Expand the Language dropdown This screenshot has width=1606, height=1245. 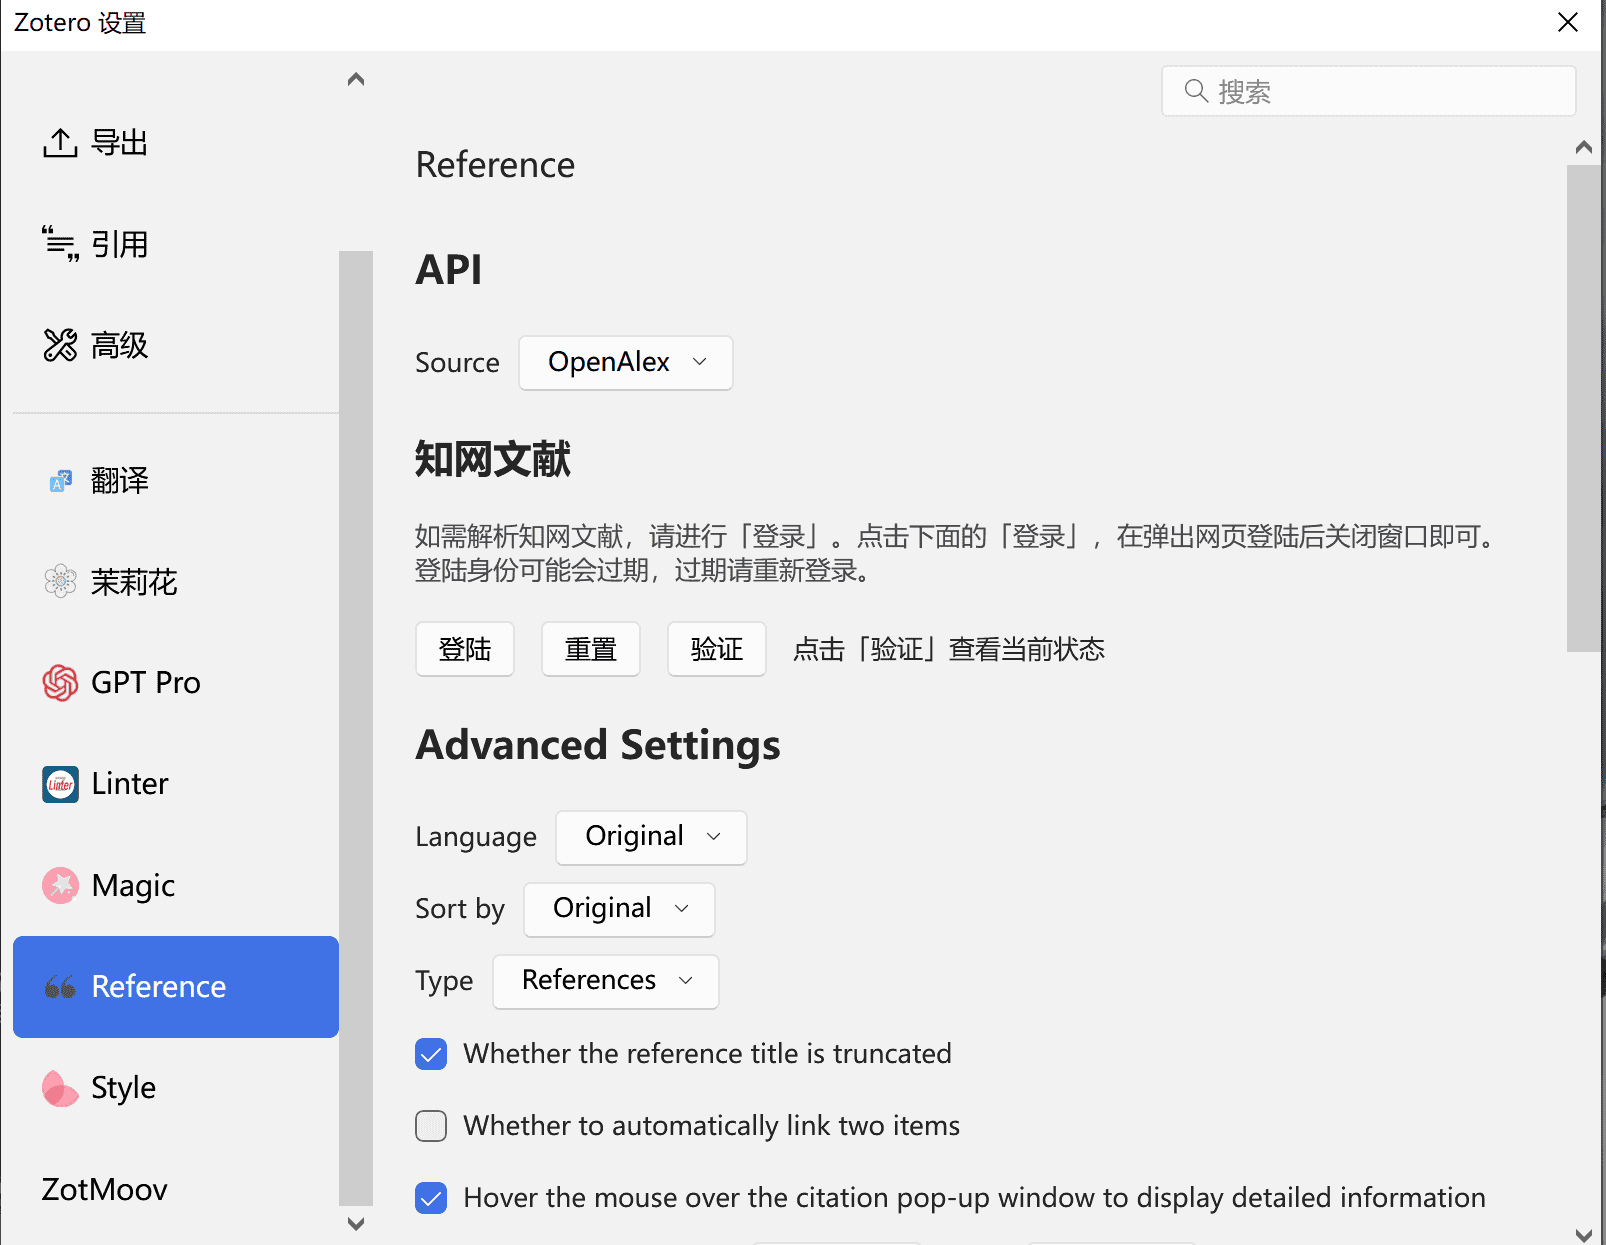(x=651, y=837)
